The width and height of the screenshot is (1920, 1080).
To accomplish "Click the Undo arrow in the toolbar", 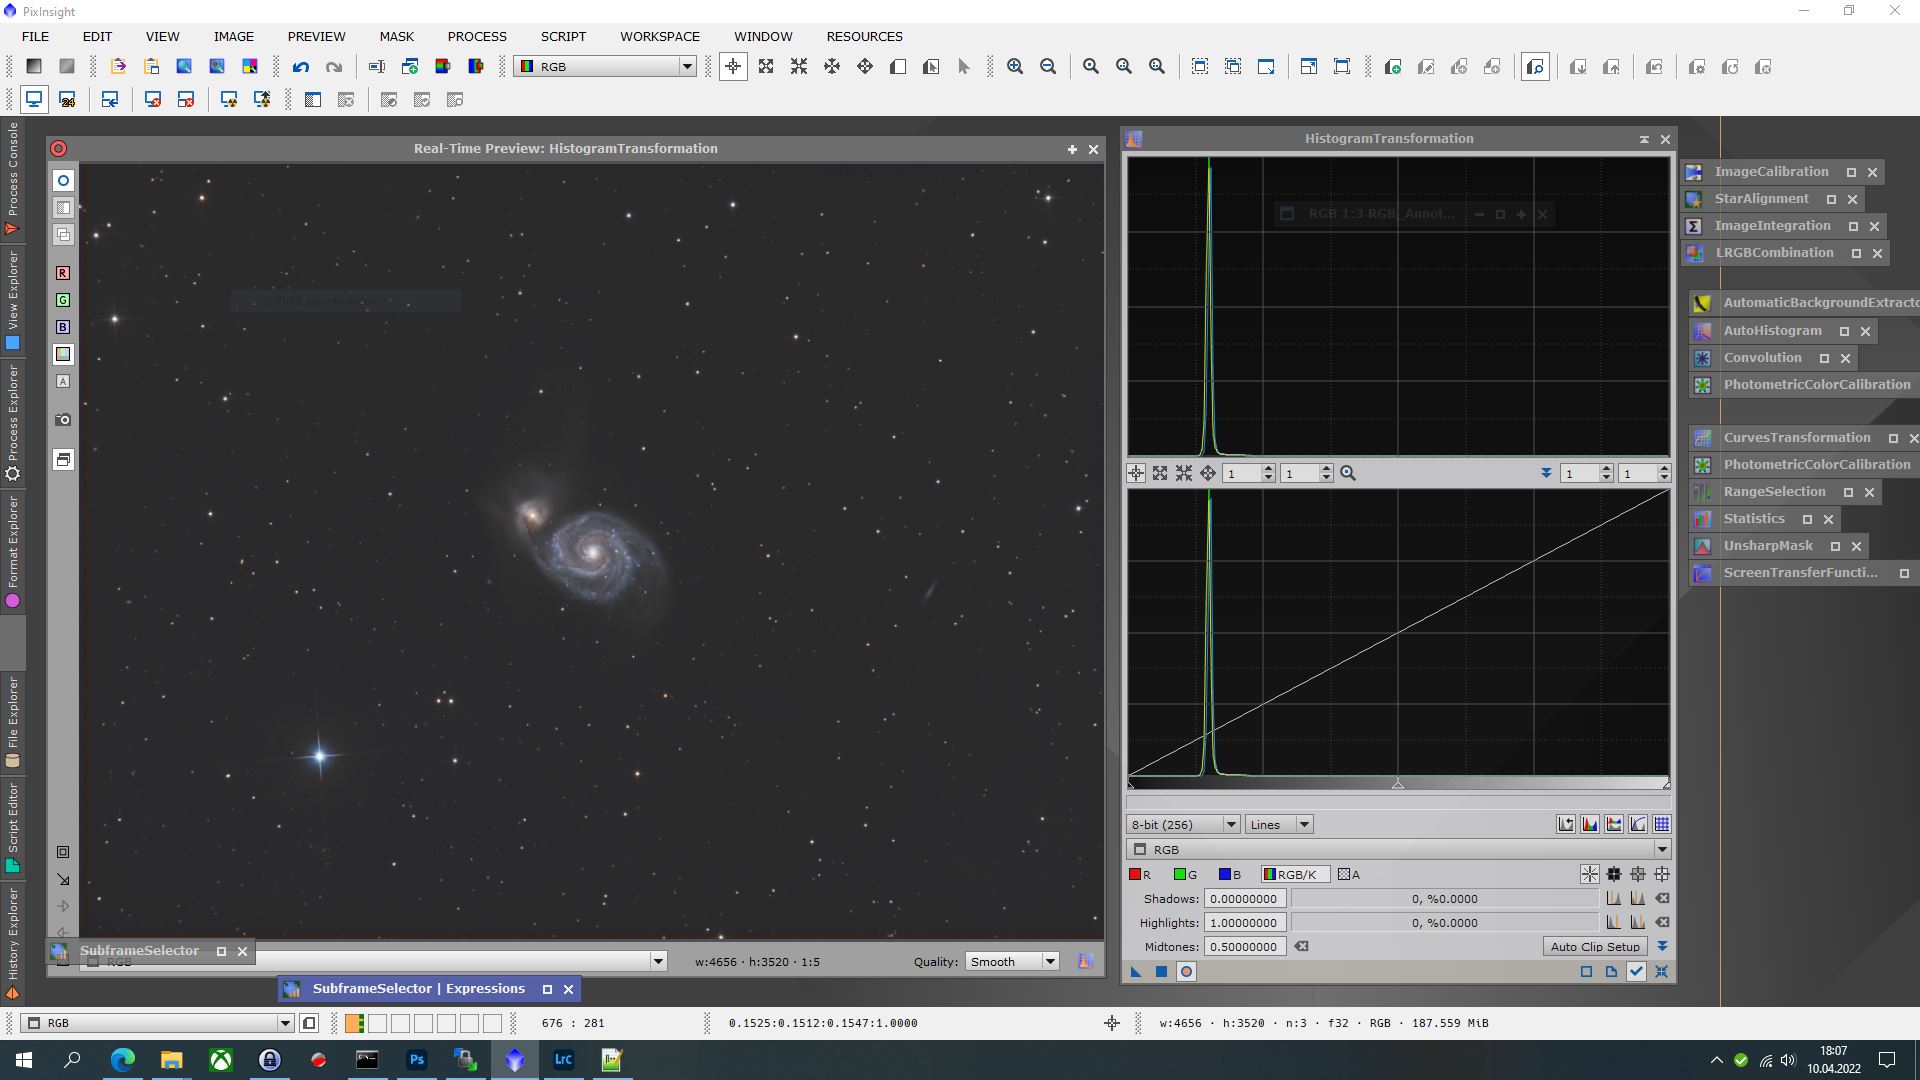I will coord(301,67).
